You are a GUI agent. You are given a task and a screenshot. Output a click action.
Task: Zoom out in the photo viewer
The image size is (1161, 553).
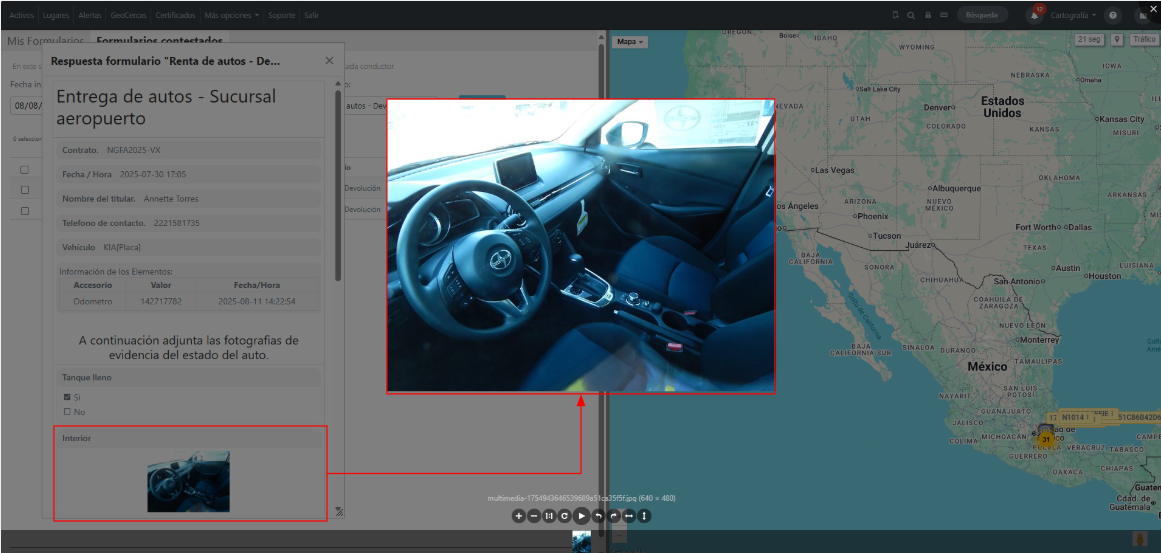(534, 516)
